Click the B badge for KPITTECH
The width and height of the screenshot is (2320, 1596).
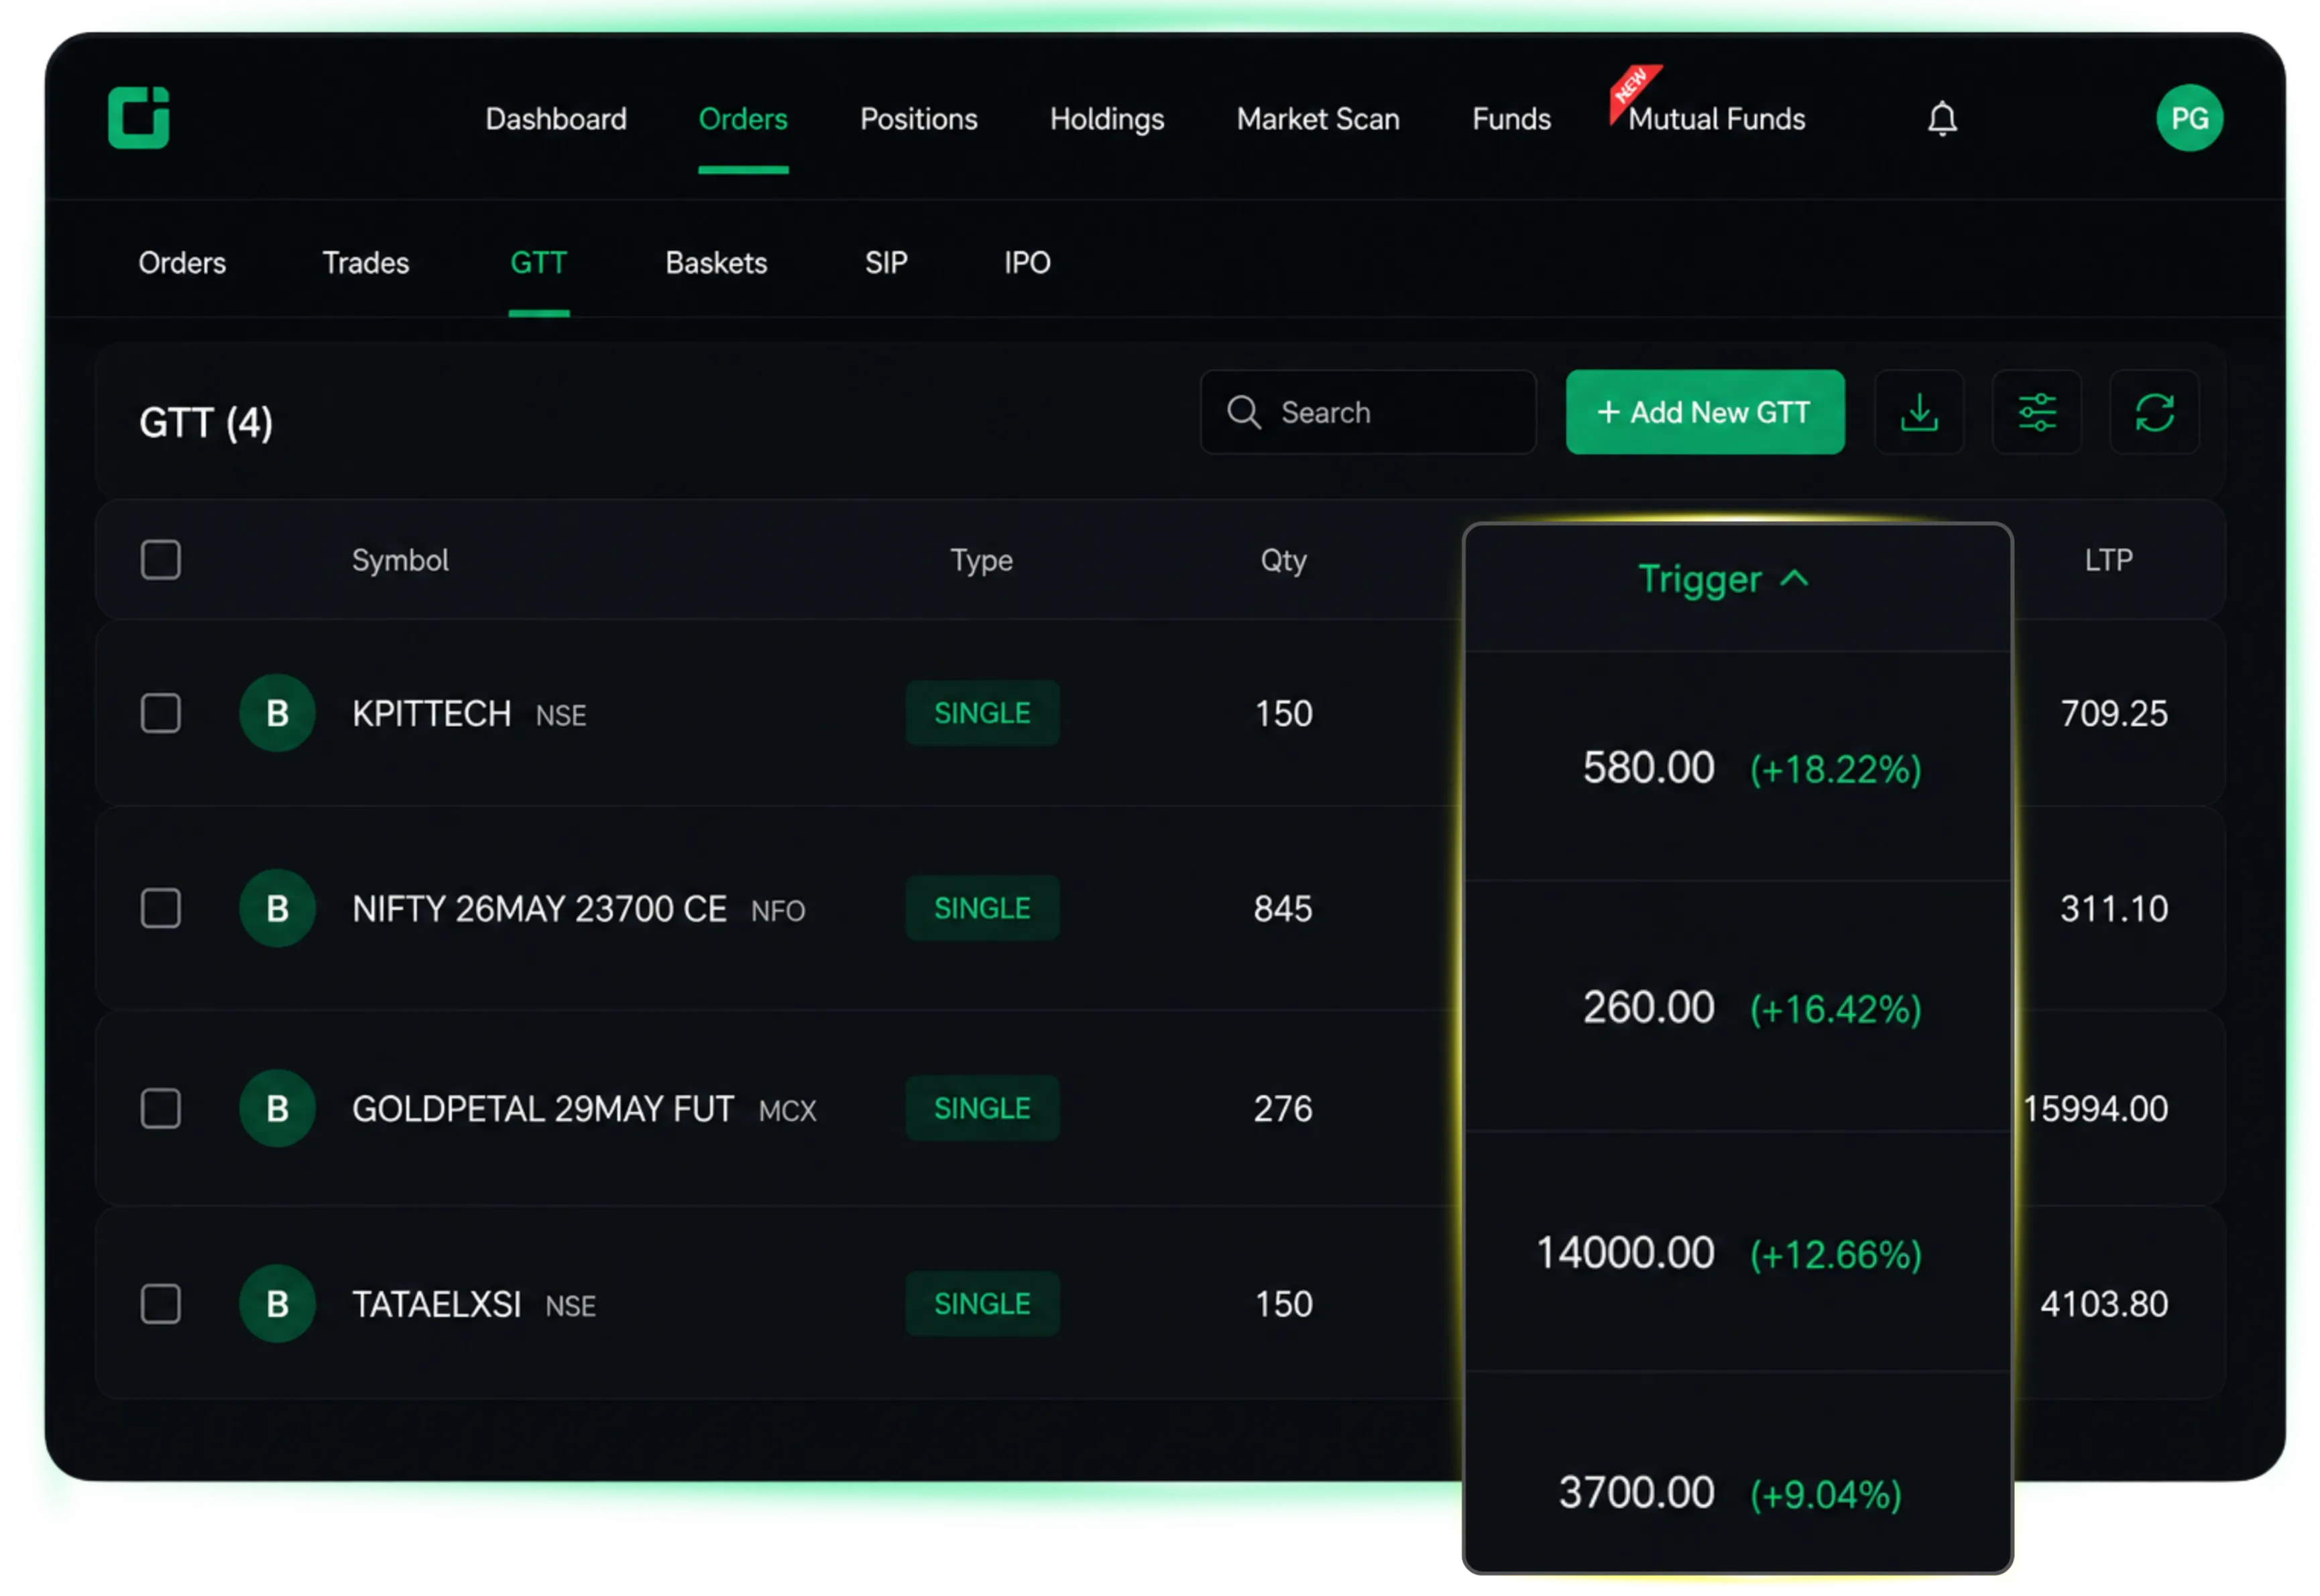pyautogui.click(x=277, y=713)
